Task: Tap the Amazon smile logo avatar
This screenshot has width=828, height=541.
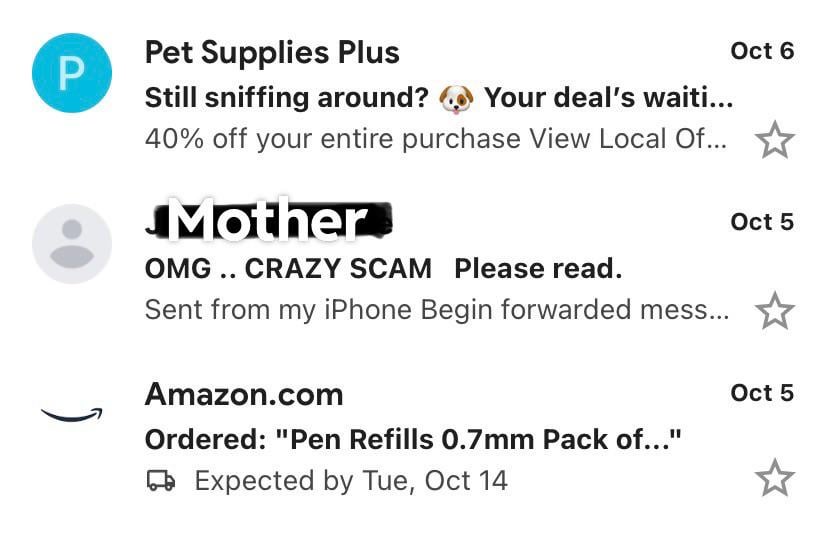Action: pos(72,413)
